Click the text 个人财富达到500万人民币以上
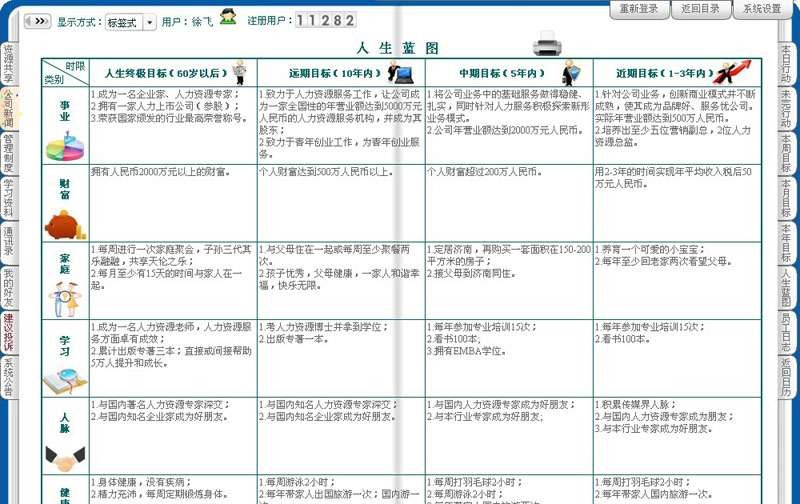800x504 pixels. pyautogui.click(x=326, y=172)
